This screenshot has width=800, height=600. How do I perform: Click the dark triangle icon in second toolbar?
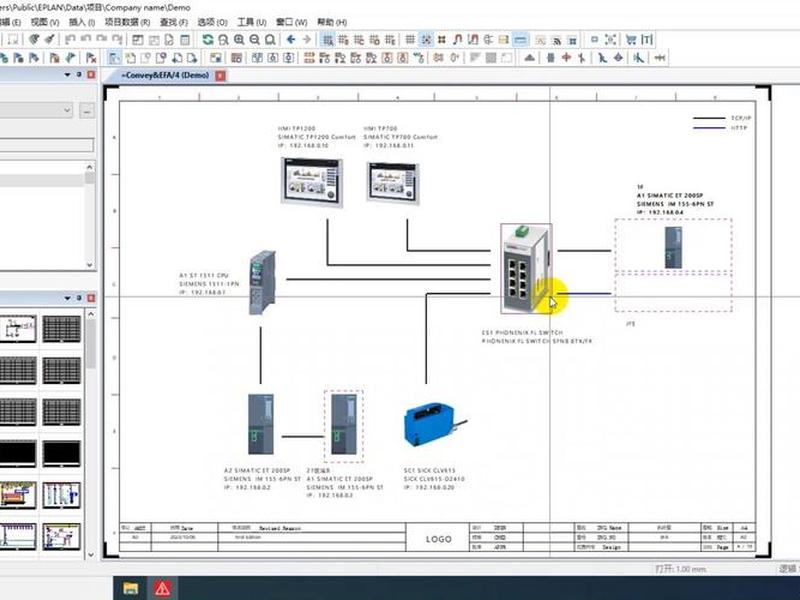point(530,58)
